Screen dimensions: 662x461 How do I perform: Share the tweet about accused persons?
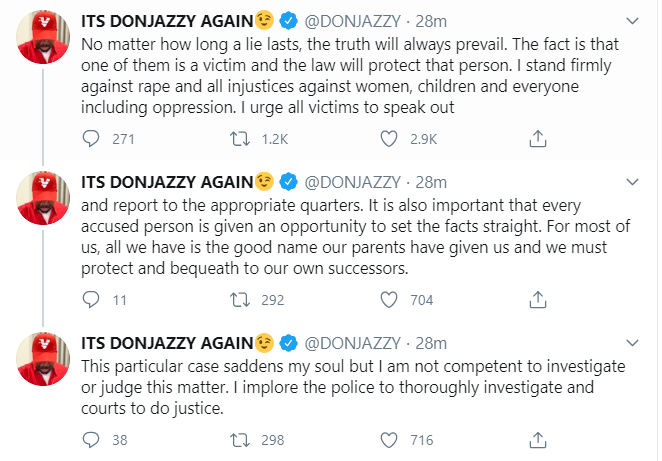point(537,298)
